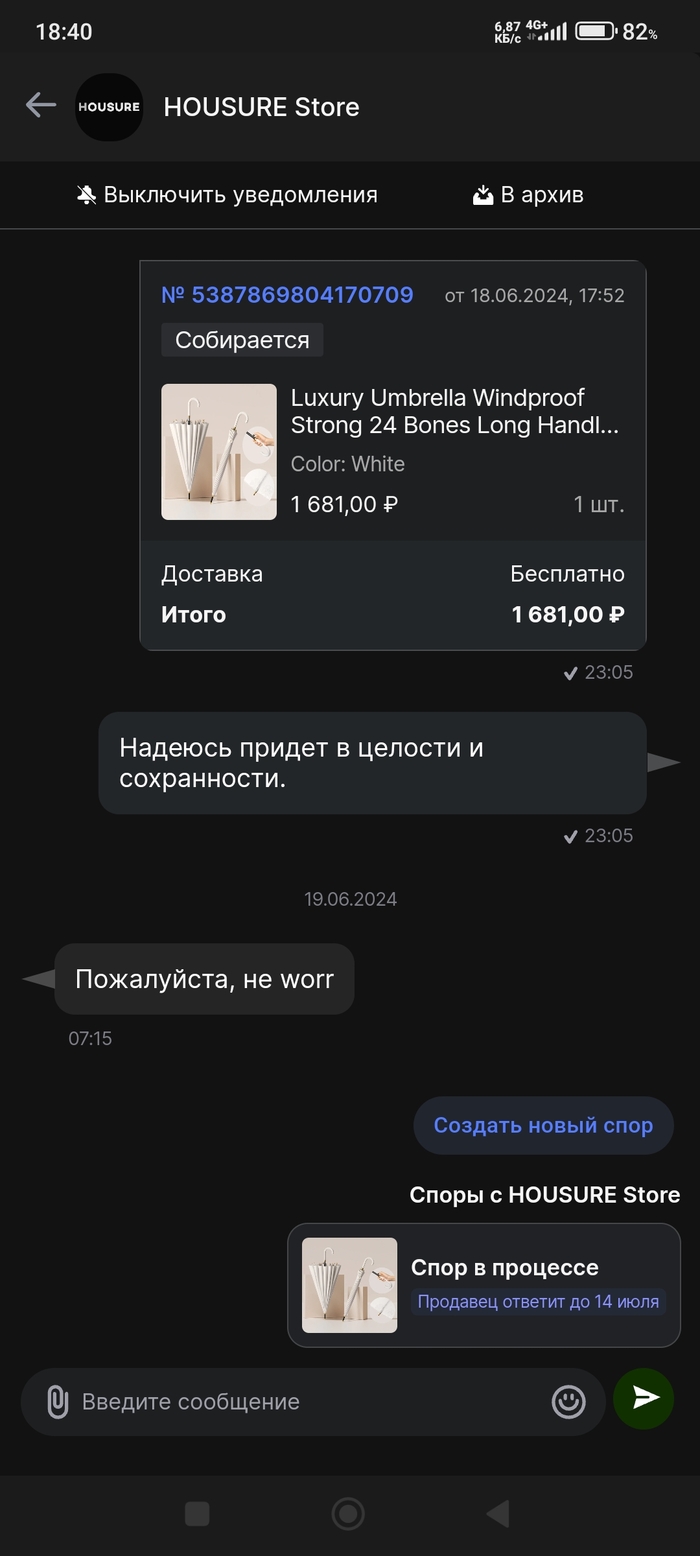Tap the Собирается order status label
Screen dimensions: 700x1556
tap(242, 340)
